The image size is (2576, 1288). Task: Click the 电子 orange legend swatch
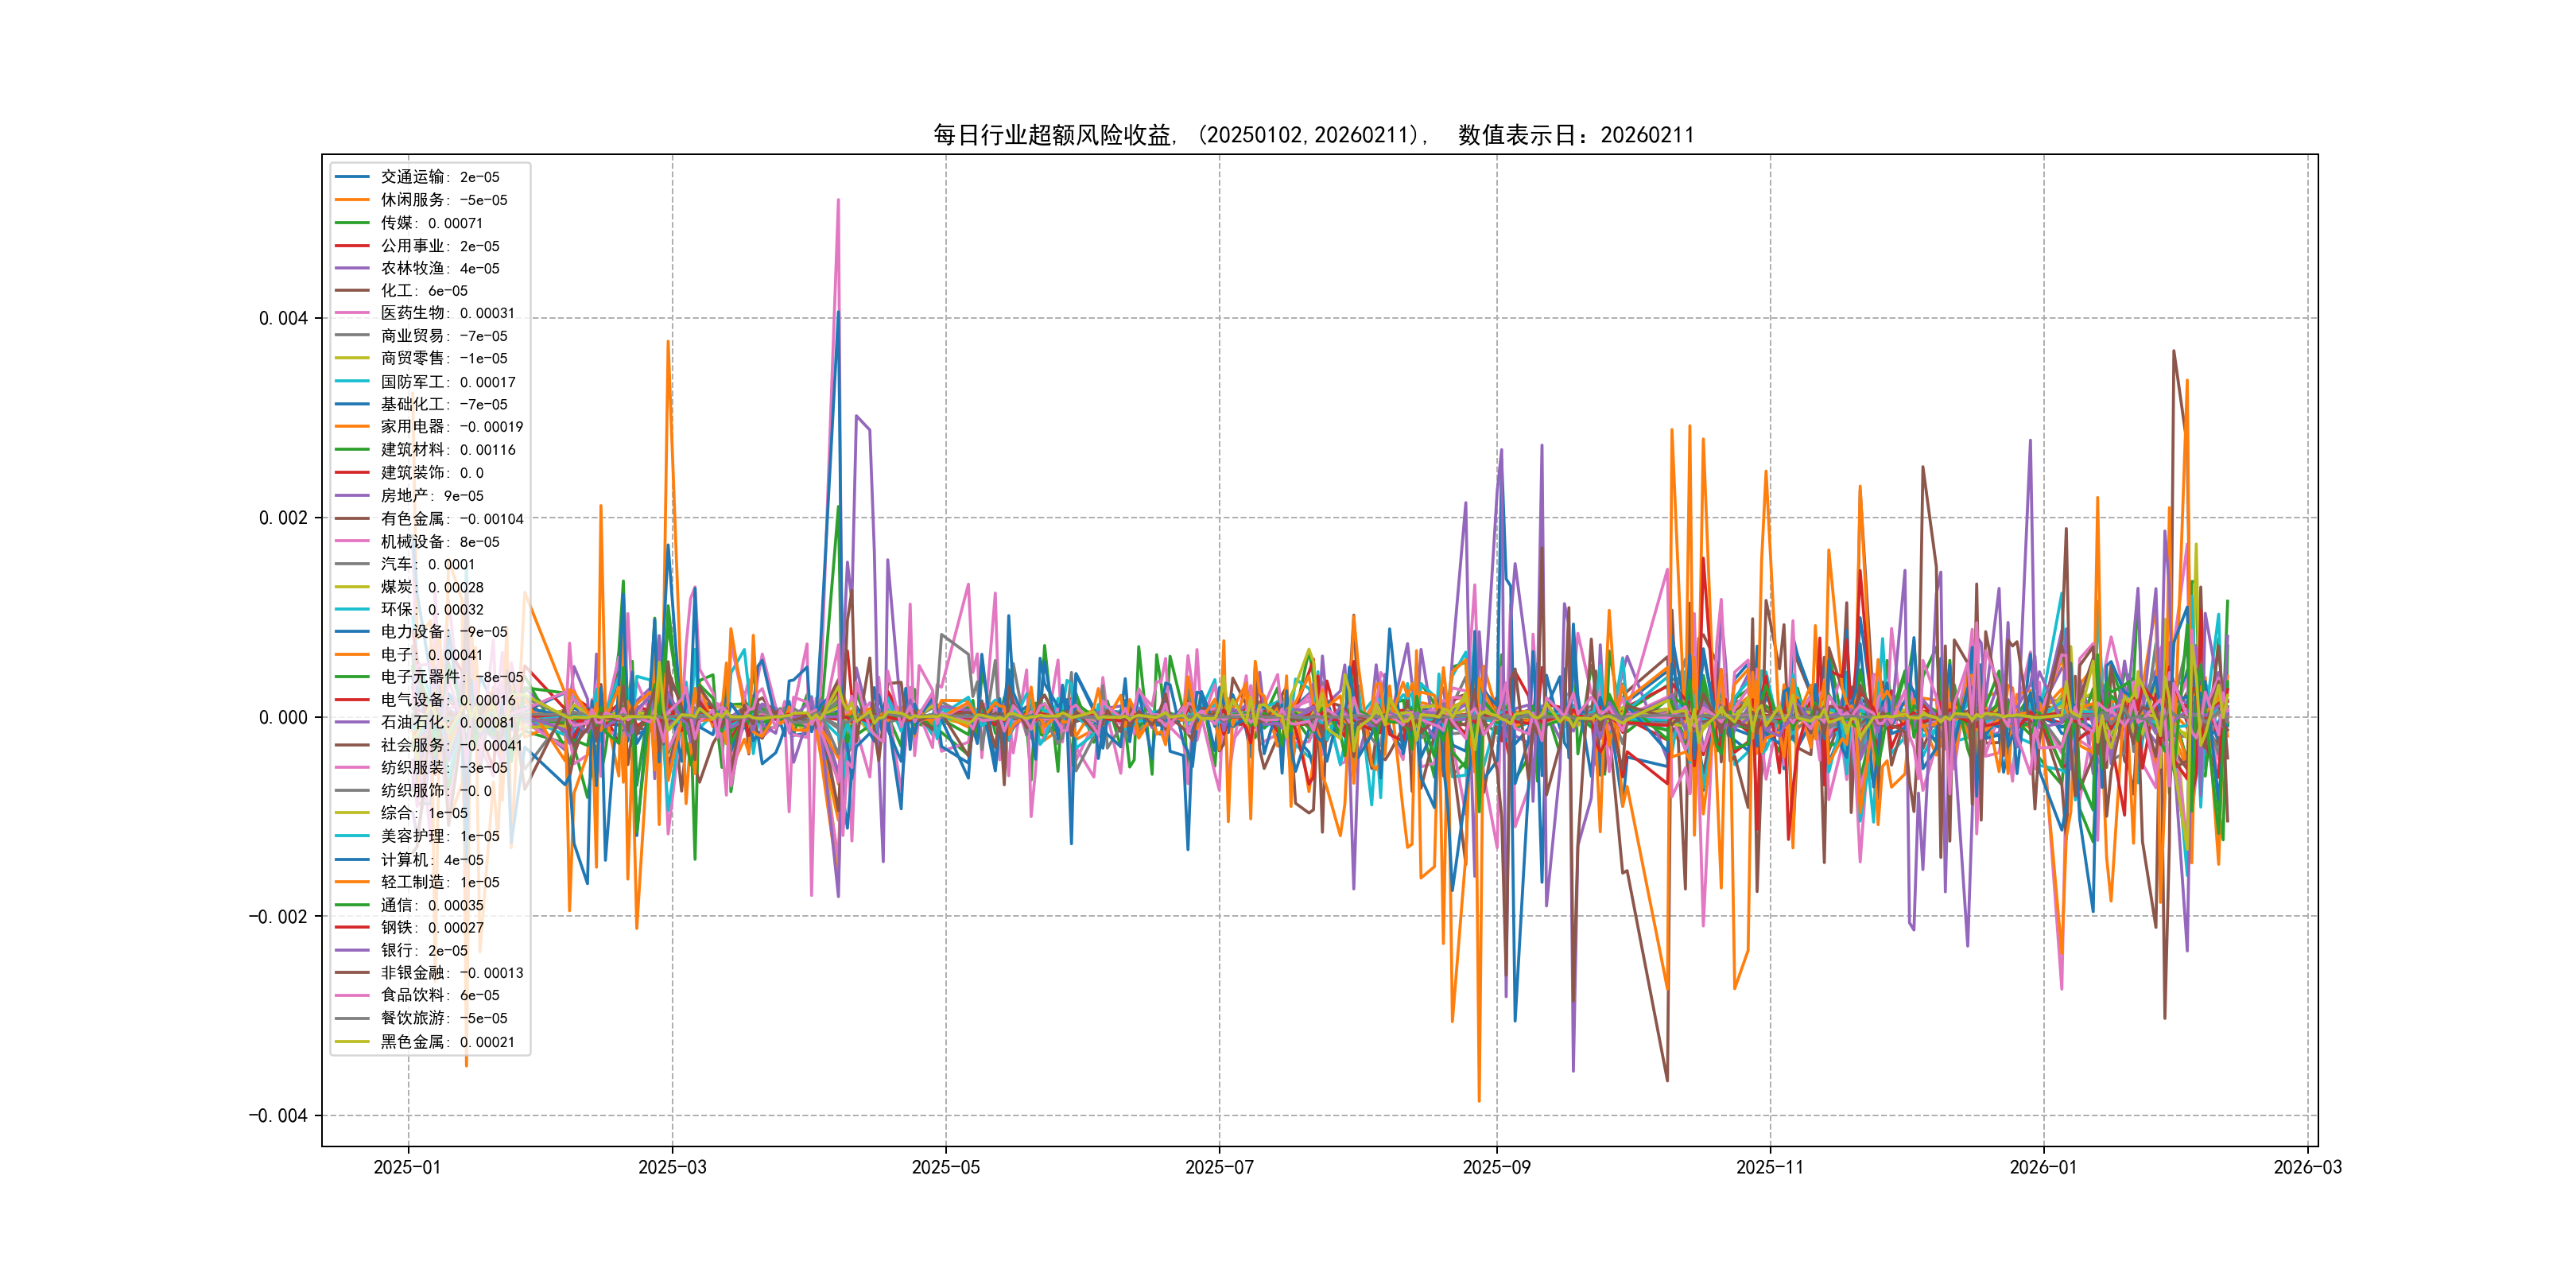pos(352,654)
